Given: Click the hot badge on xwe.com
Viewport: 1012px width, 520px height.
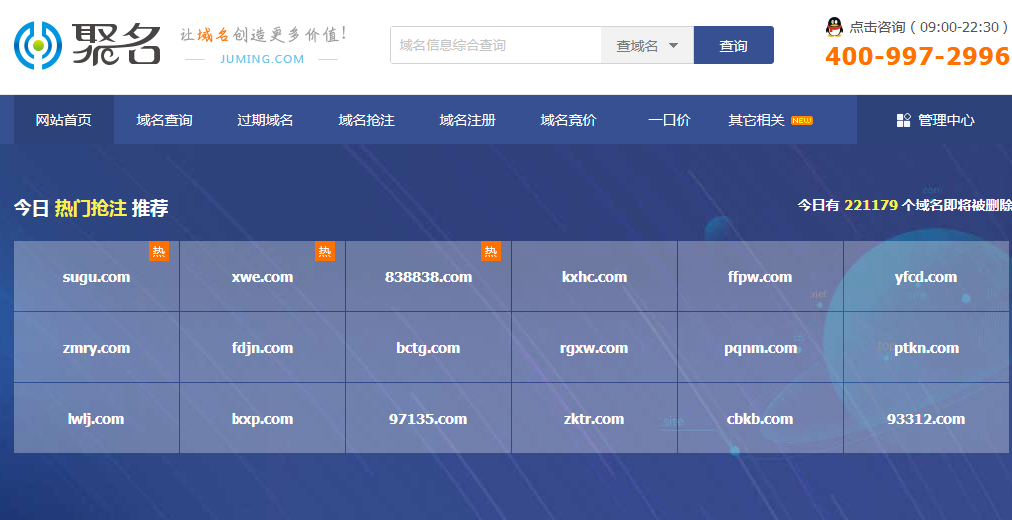Looking at the screenshot, I should [325, 251].
